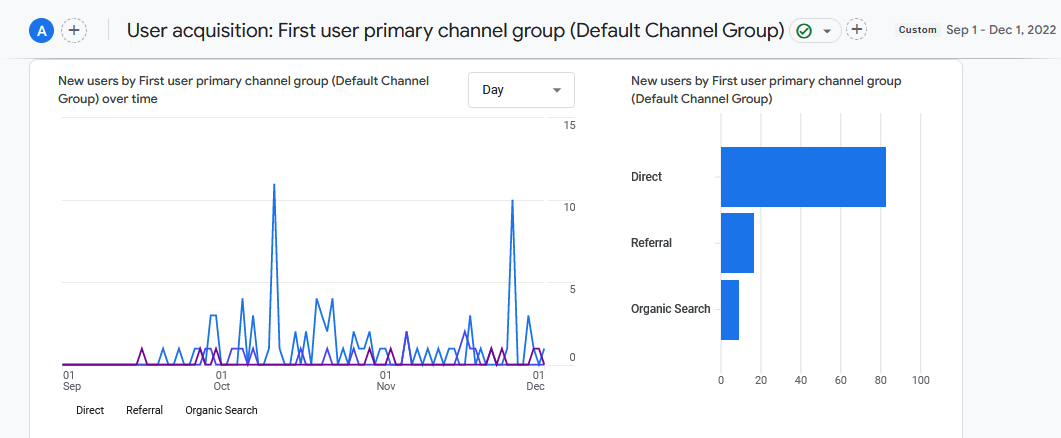The width and height of the screenshot is (1061, 438).
Task: Click the line chart title 'New users ... over time'
Action: tap(244, 90)
